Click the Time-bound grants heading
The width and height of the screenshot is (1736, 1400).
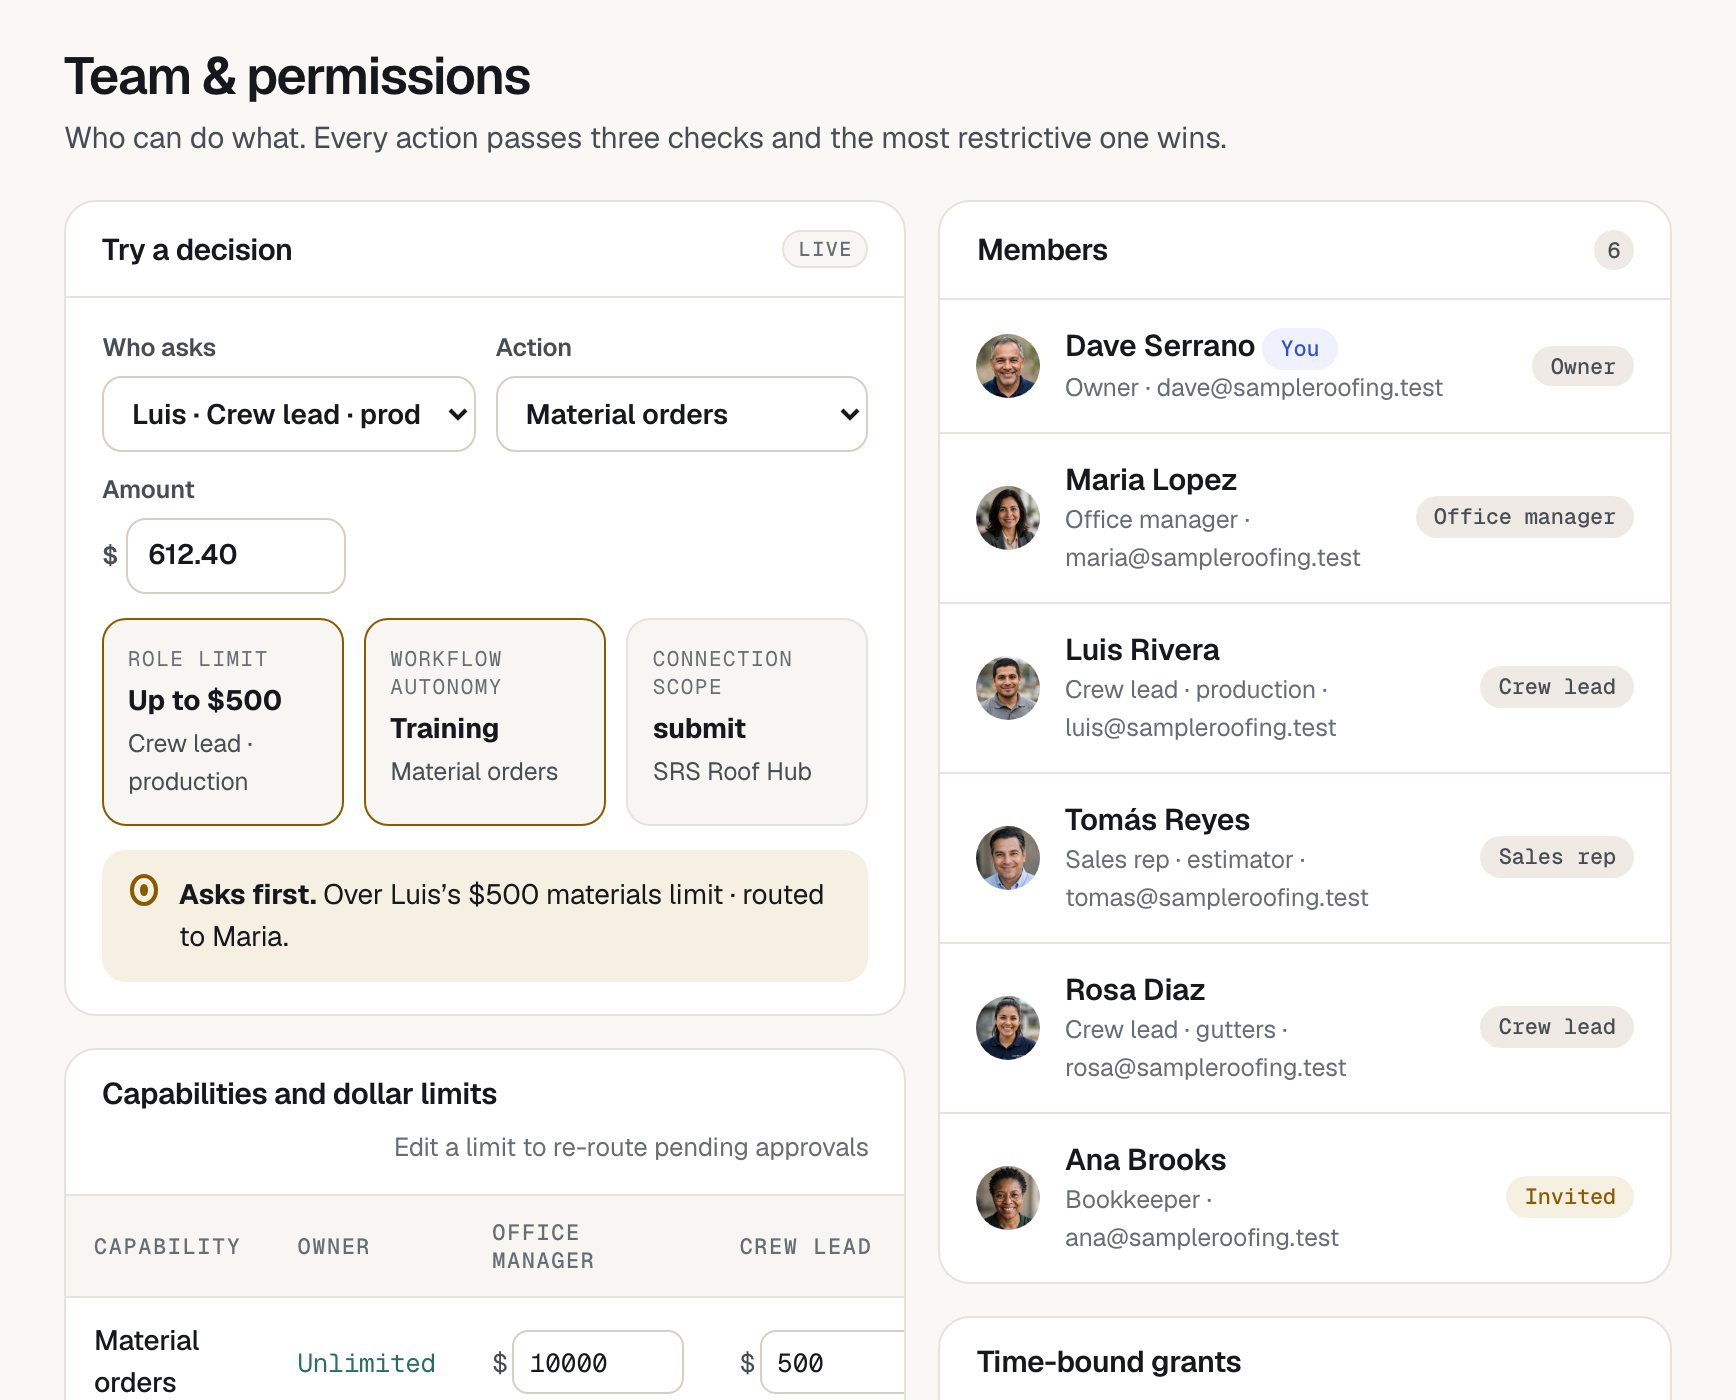pos(1109,1362)
